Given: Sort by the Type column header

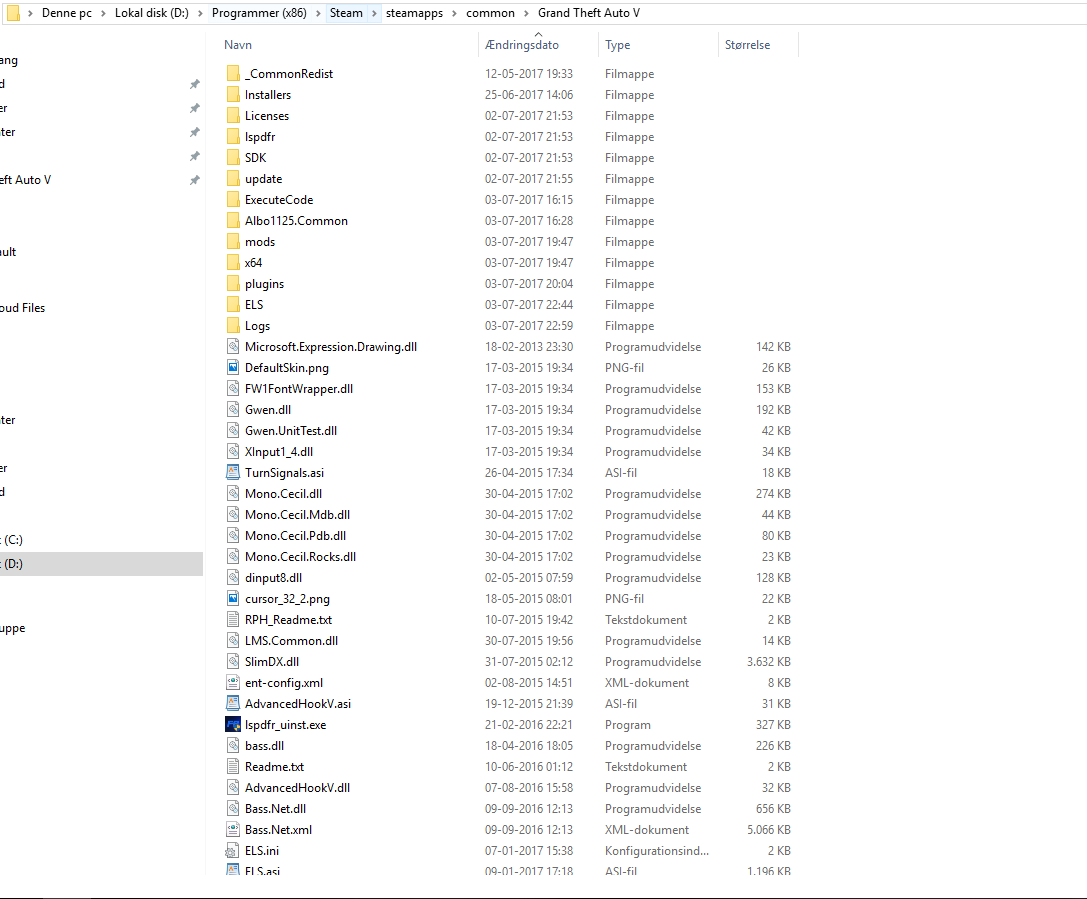Looking at the screenshot, I should 618,45.
